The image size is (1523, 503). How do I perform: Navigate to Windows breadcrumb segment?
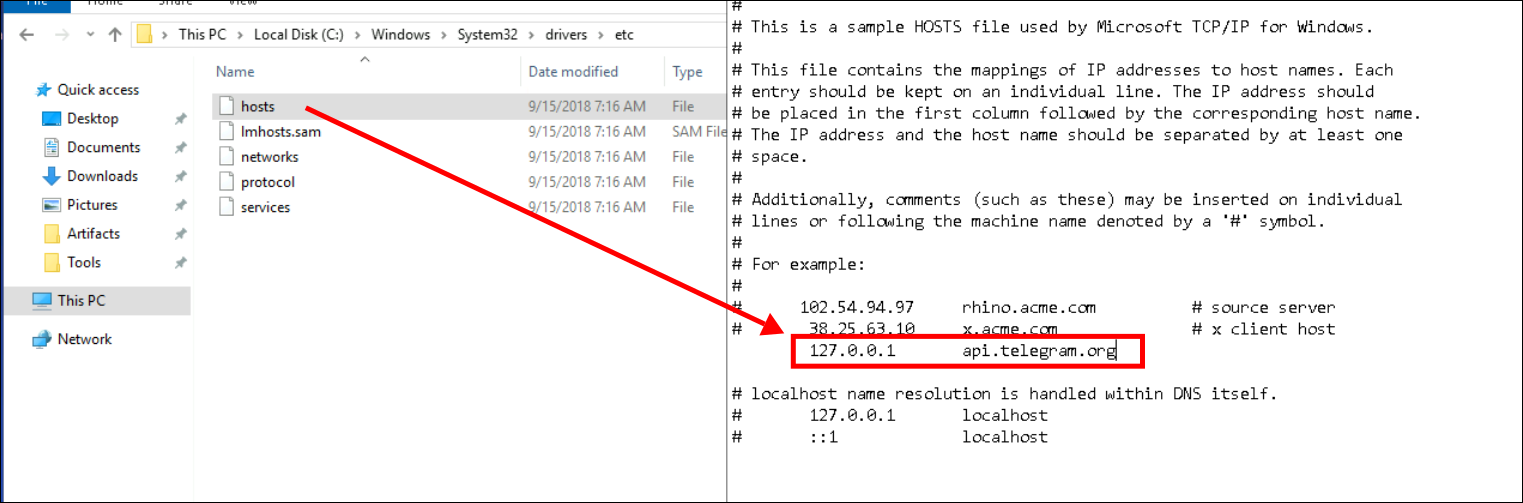401,35
